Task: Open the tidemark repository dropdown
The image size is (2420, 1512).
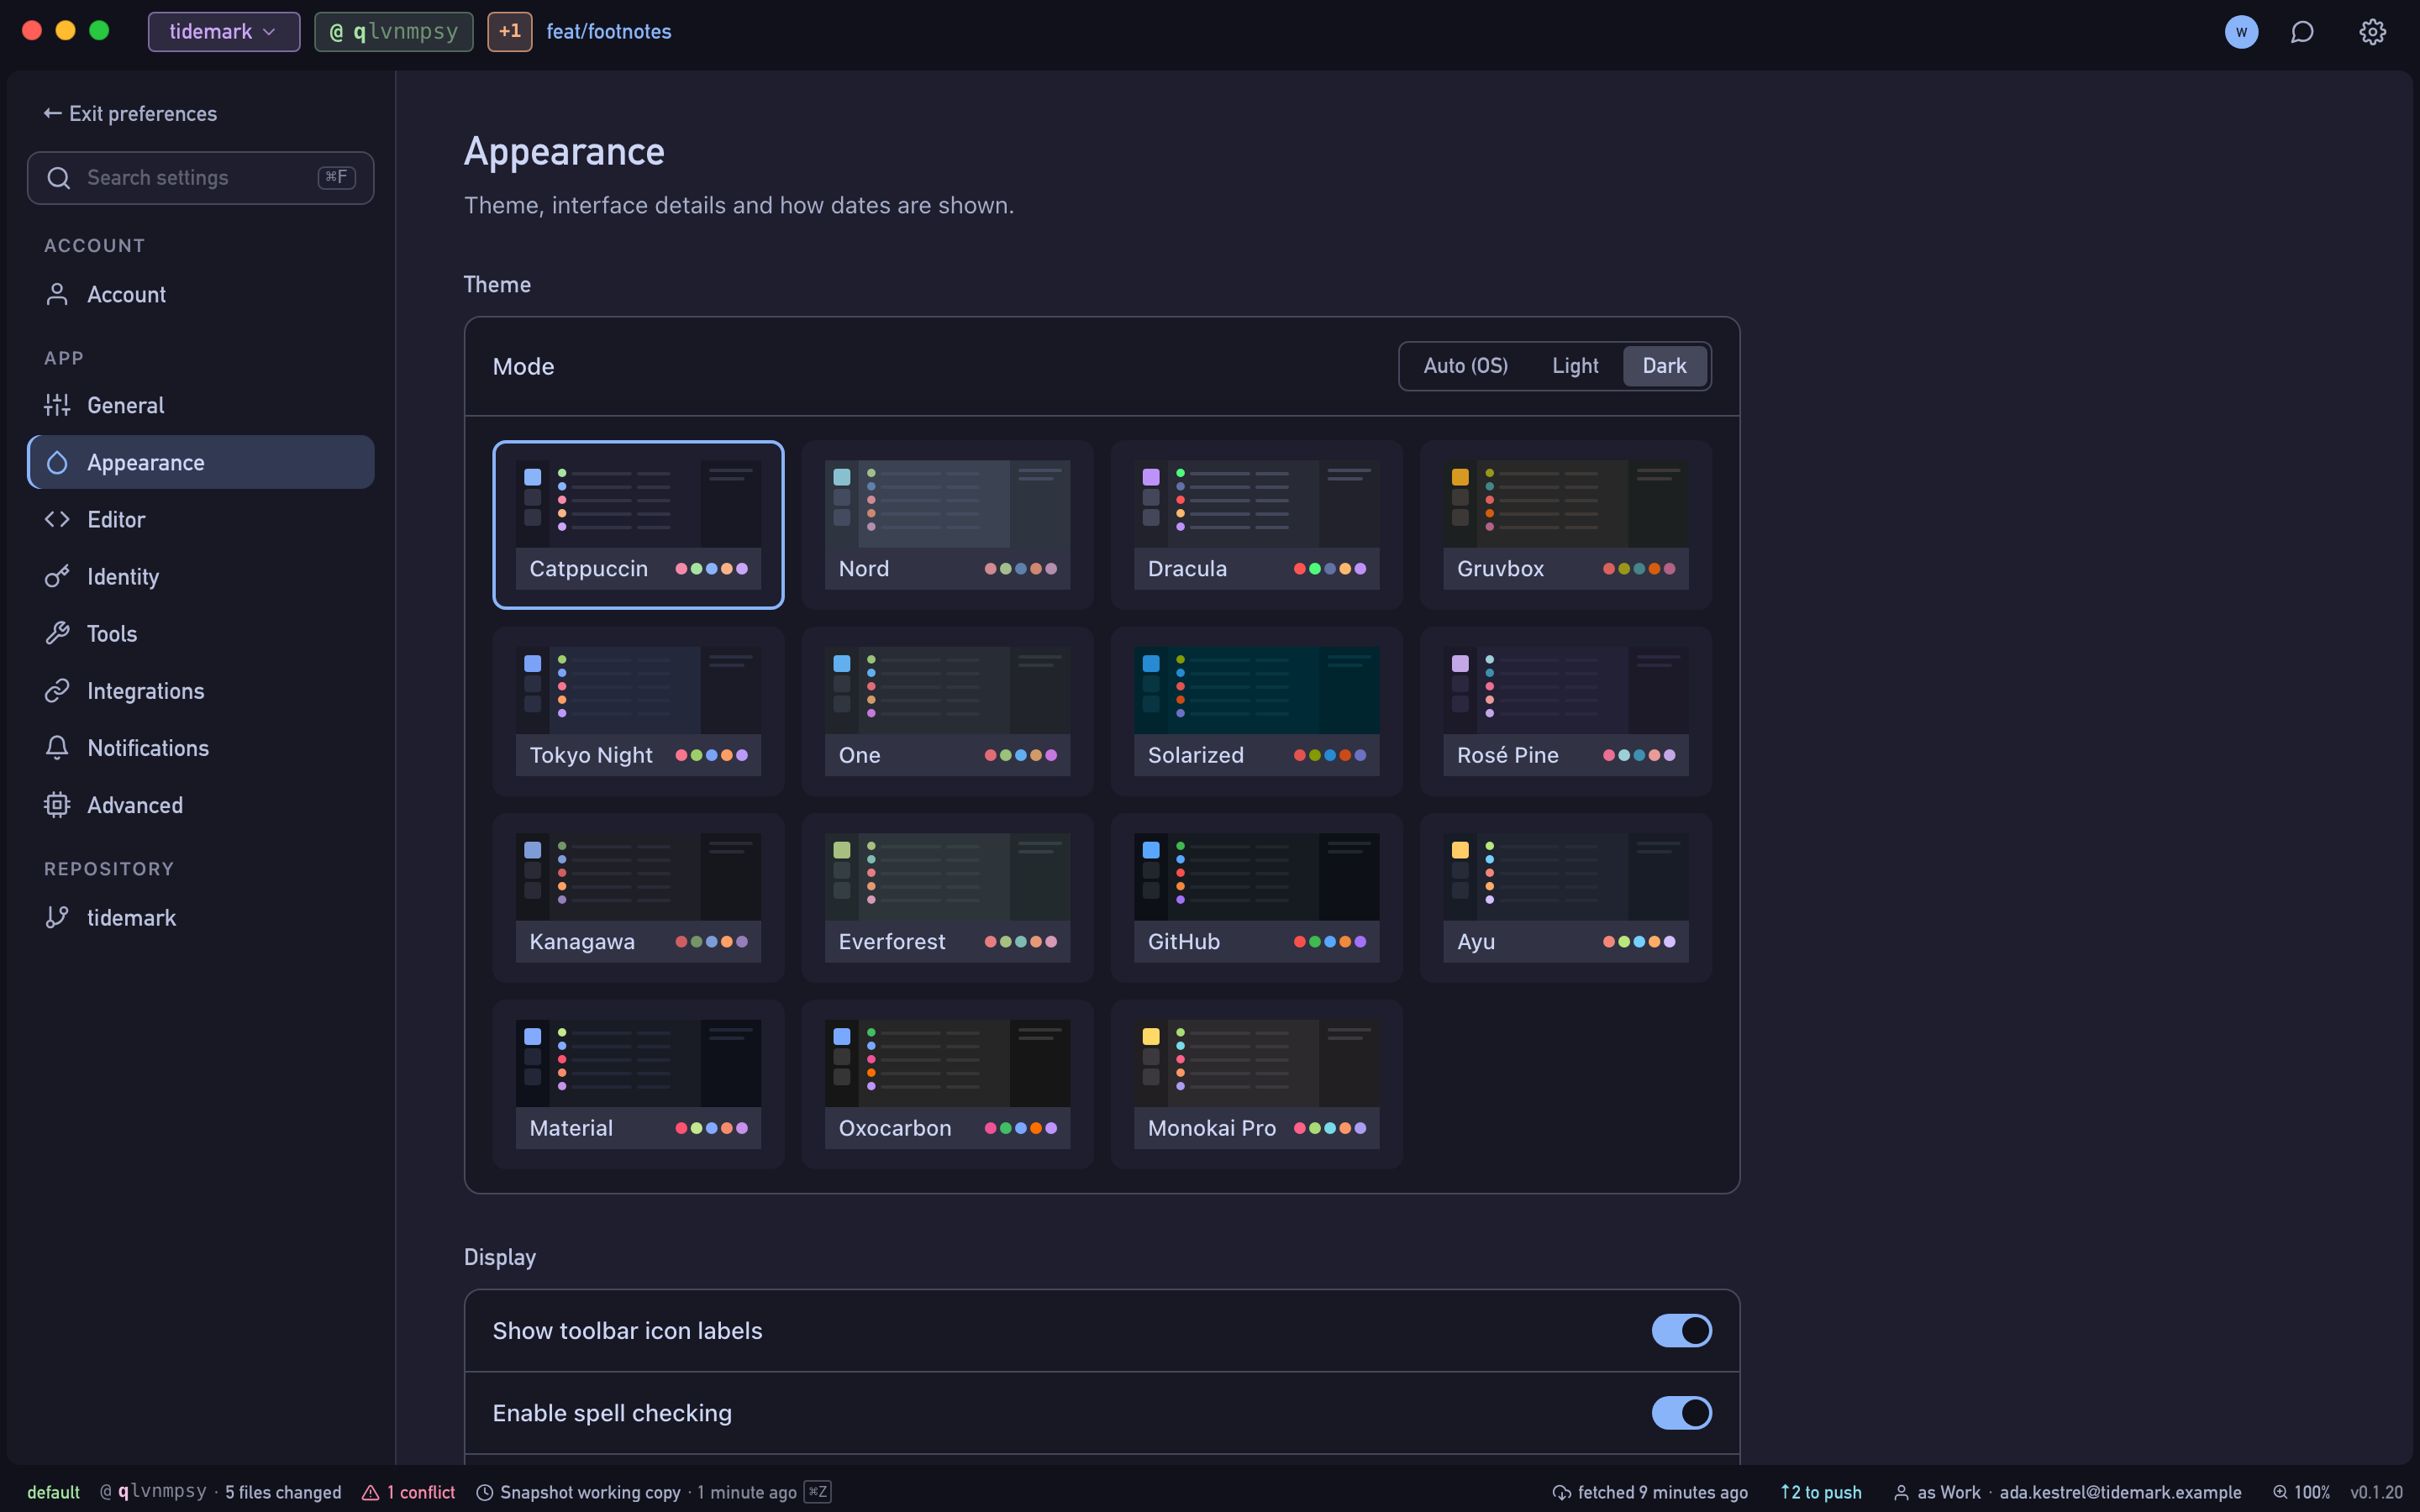Action: tap(223, 32)
